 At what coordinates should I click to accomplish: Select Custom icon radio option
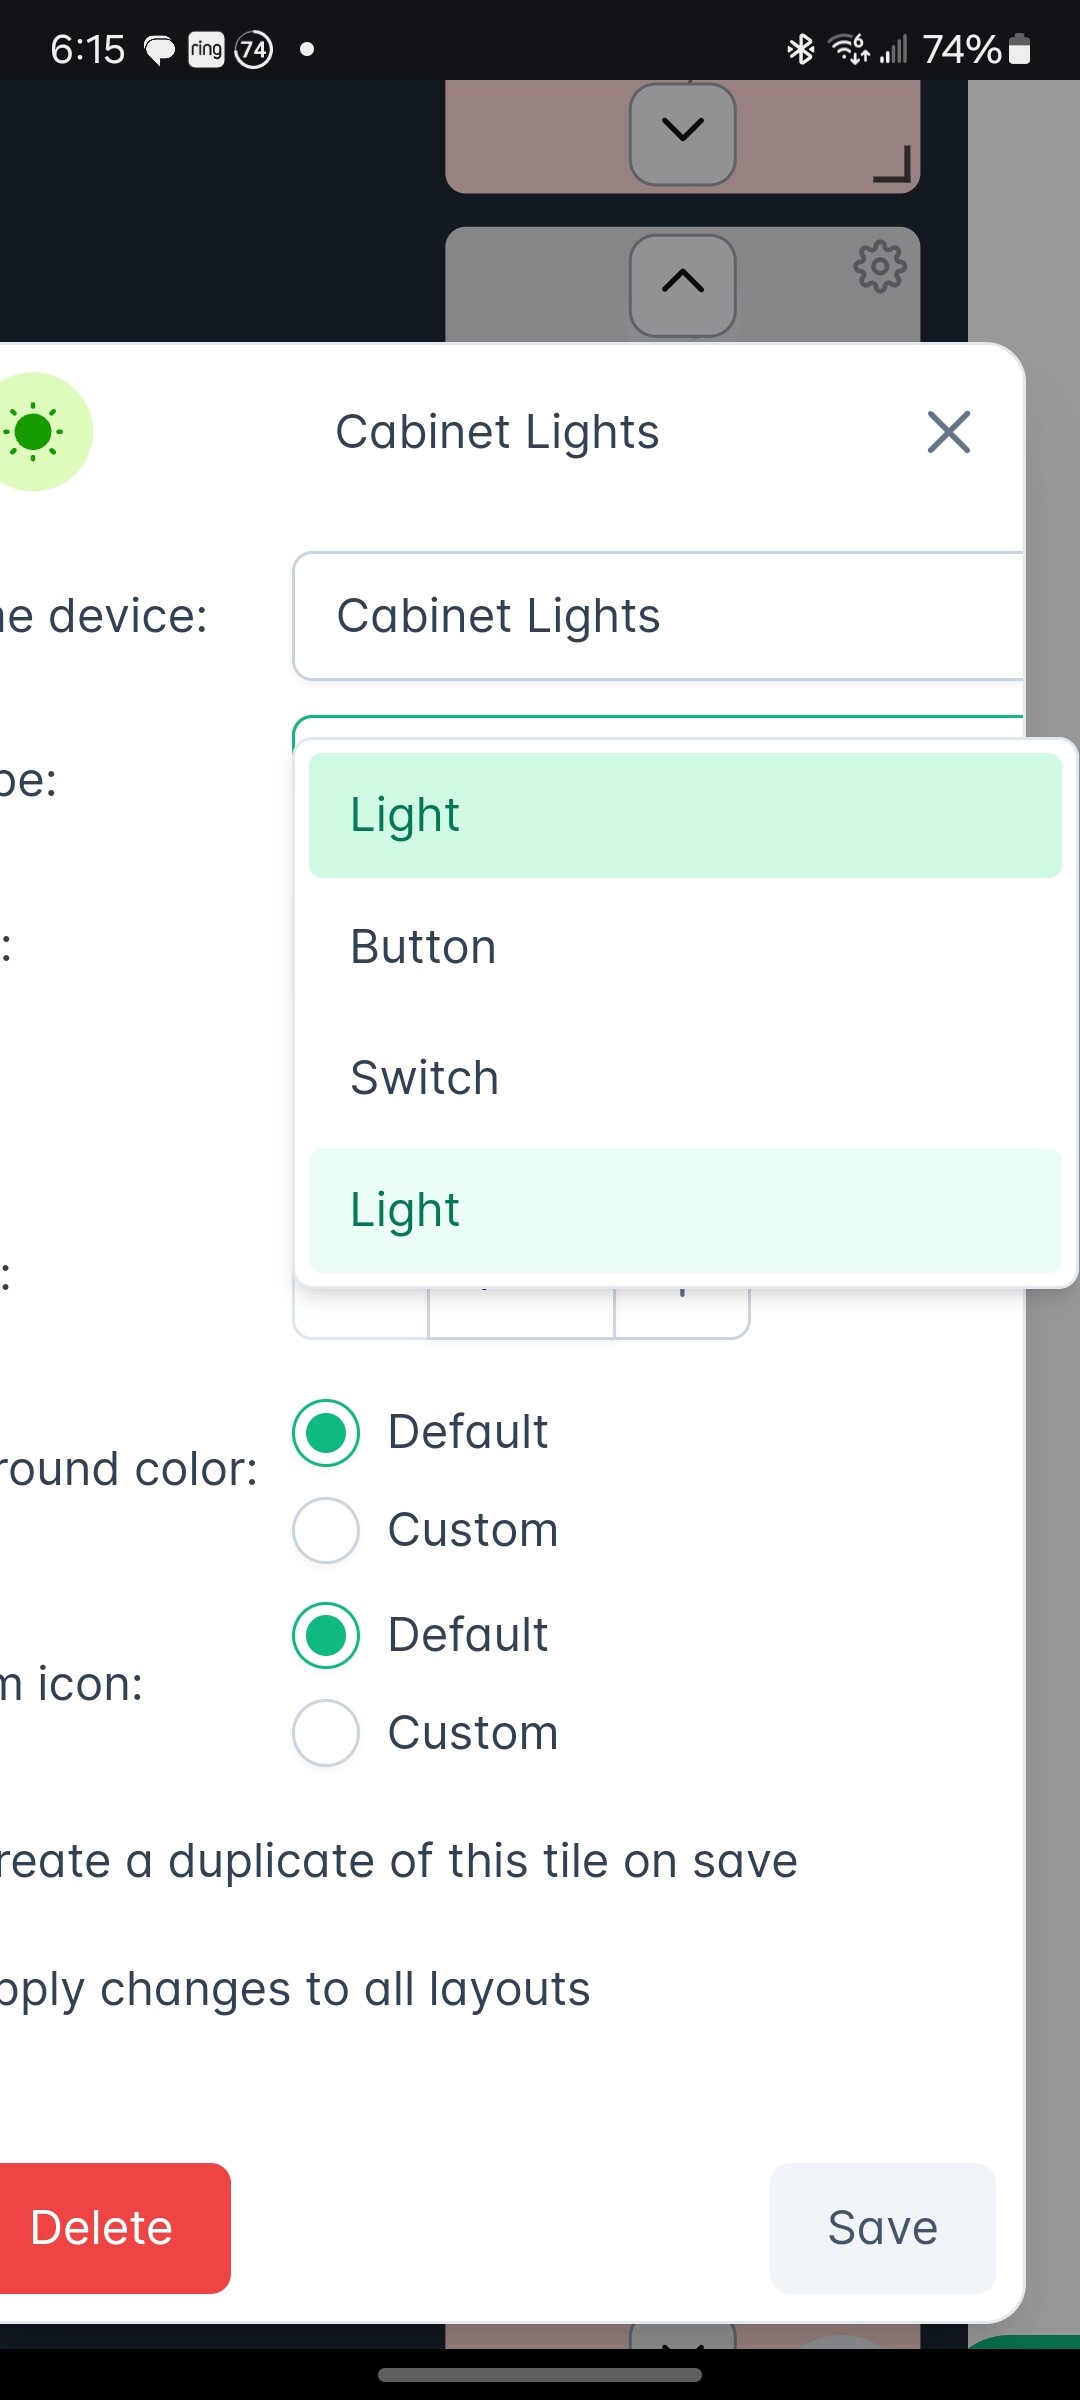[x=326, y=1733]
